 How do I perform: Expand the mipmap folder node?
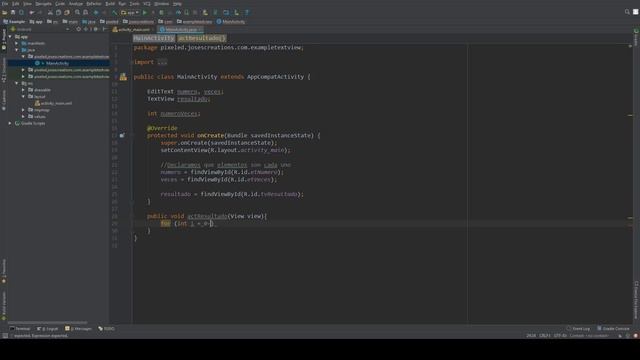point(23,110)
